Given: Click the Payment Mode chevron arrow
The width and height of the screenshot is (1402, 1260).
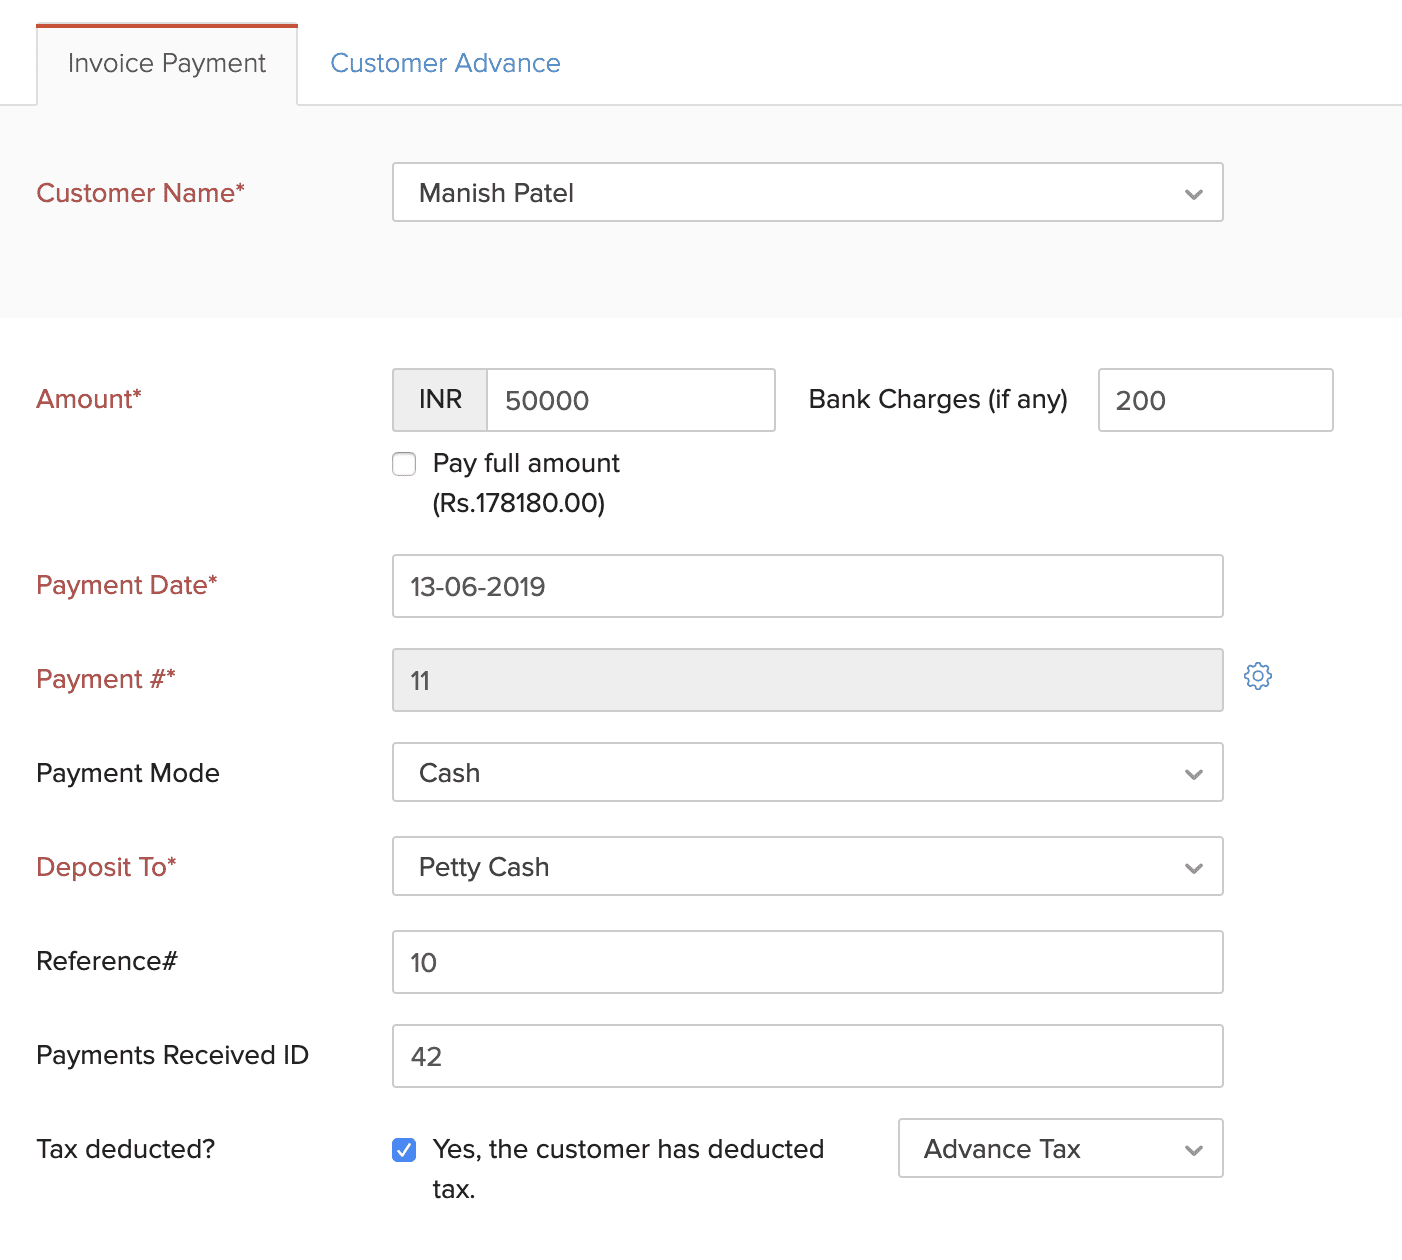Looking at the screenshot, I should [1193, 774].
